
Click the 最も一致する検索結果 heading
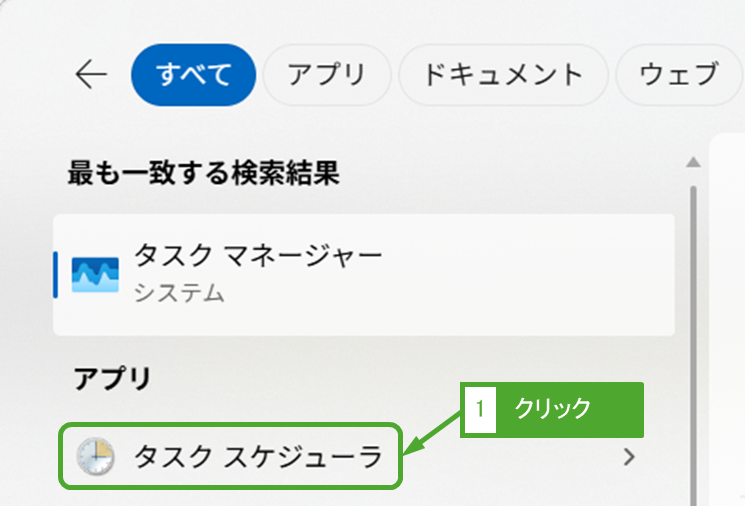(x=203, y=174)
